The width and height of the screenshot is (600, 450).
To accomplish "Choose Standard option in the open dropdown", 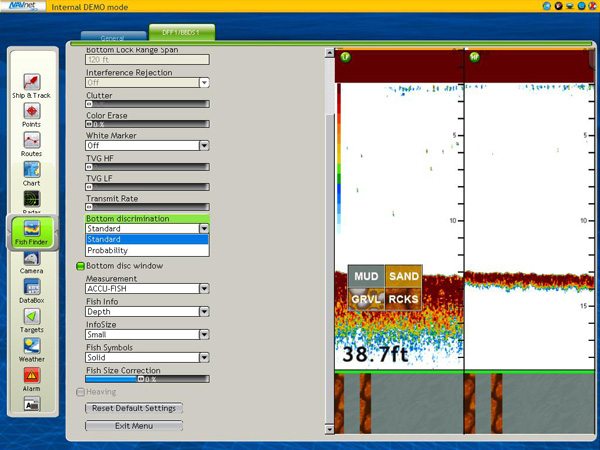I will click(x=146, y=240).
